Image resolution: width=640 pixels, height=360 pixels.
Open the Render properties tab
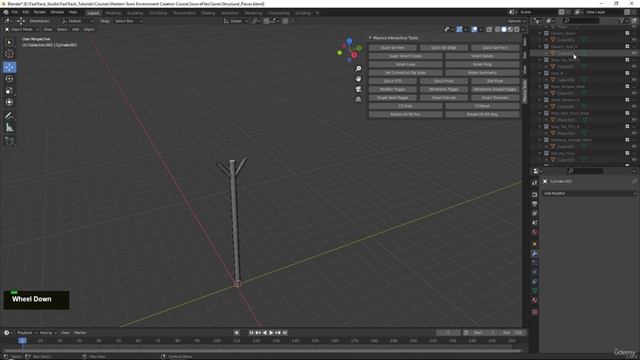pos(534,194)
